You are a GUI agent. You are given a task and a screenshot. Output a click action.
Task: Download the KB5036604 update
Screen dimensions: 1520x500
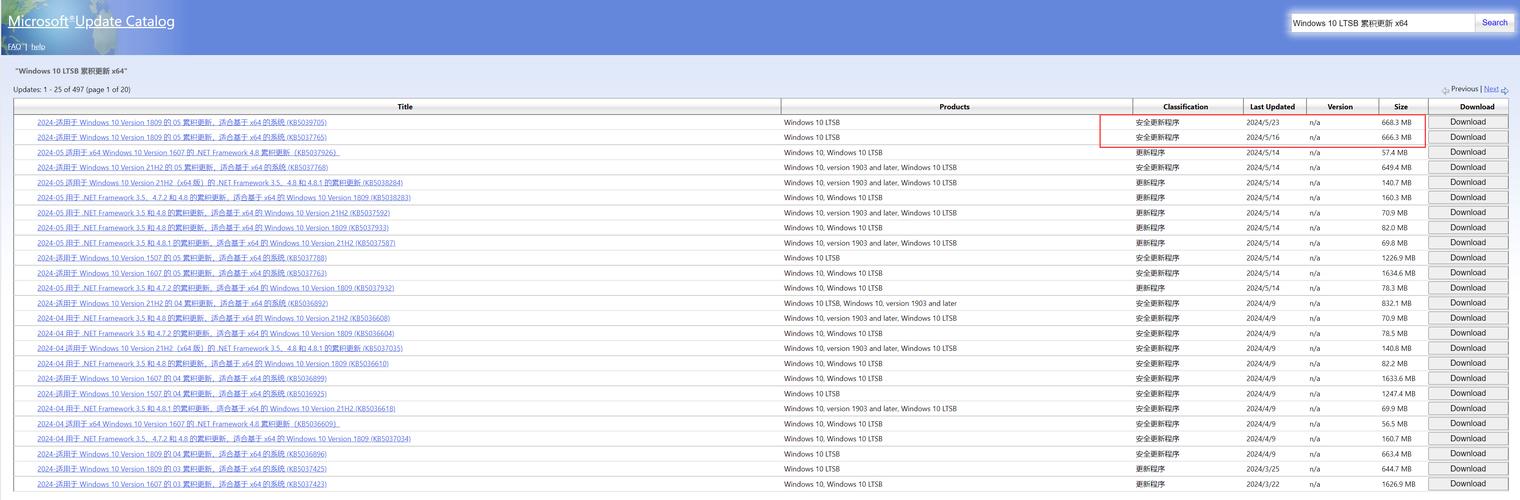coord(1468,333)
